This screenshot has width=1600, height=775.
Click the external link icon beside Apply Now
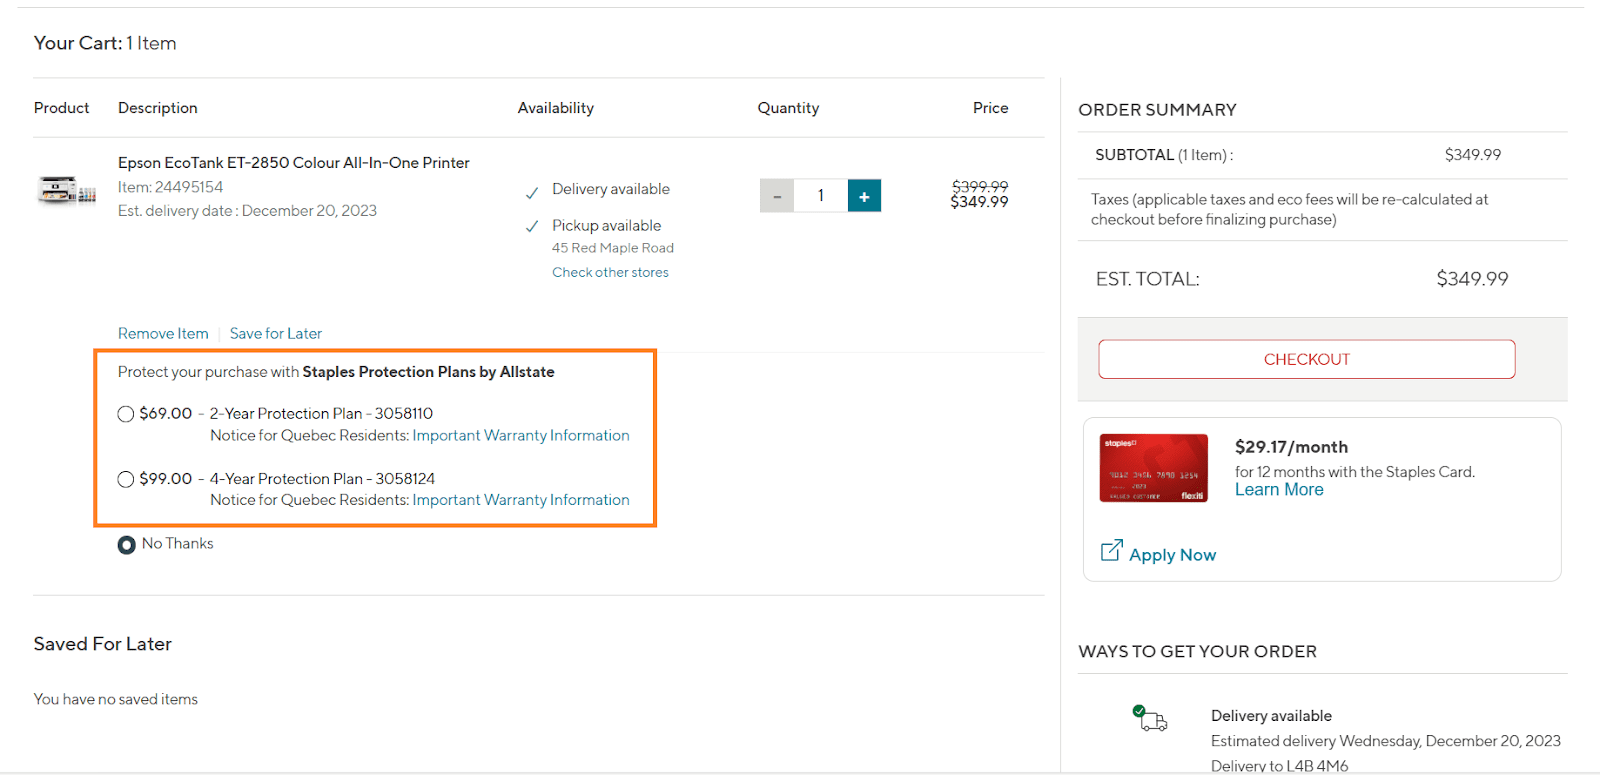(x=1111, y=551)
